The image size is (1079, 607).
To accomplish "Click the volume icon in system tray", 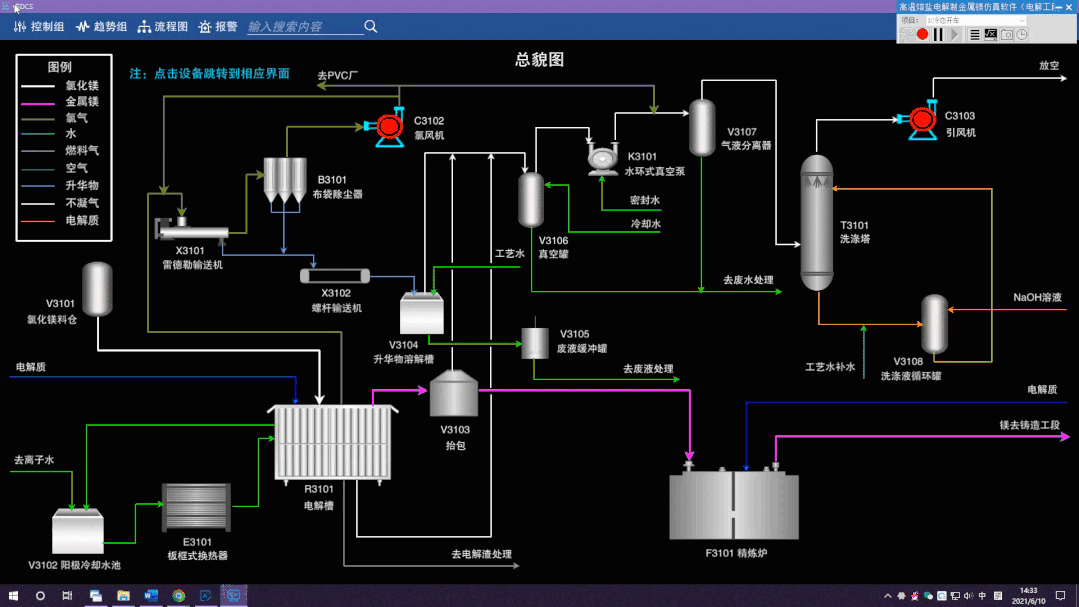I will (968, 596).
